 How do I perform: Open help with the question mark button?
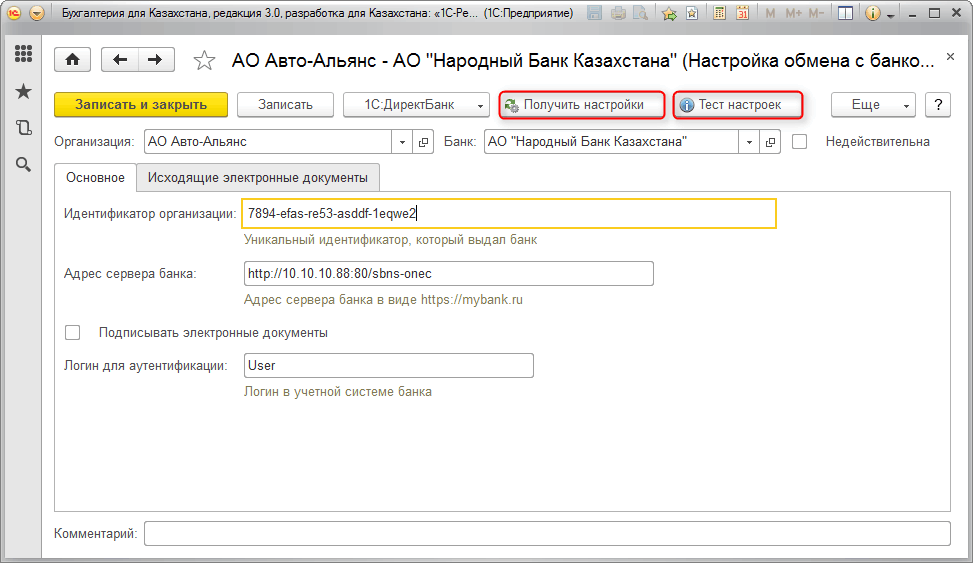click(937, 105)
